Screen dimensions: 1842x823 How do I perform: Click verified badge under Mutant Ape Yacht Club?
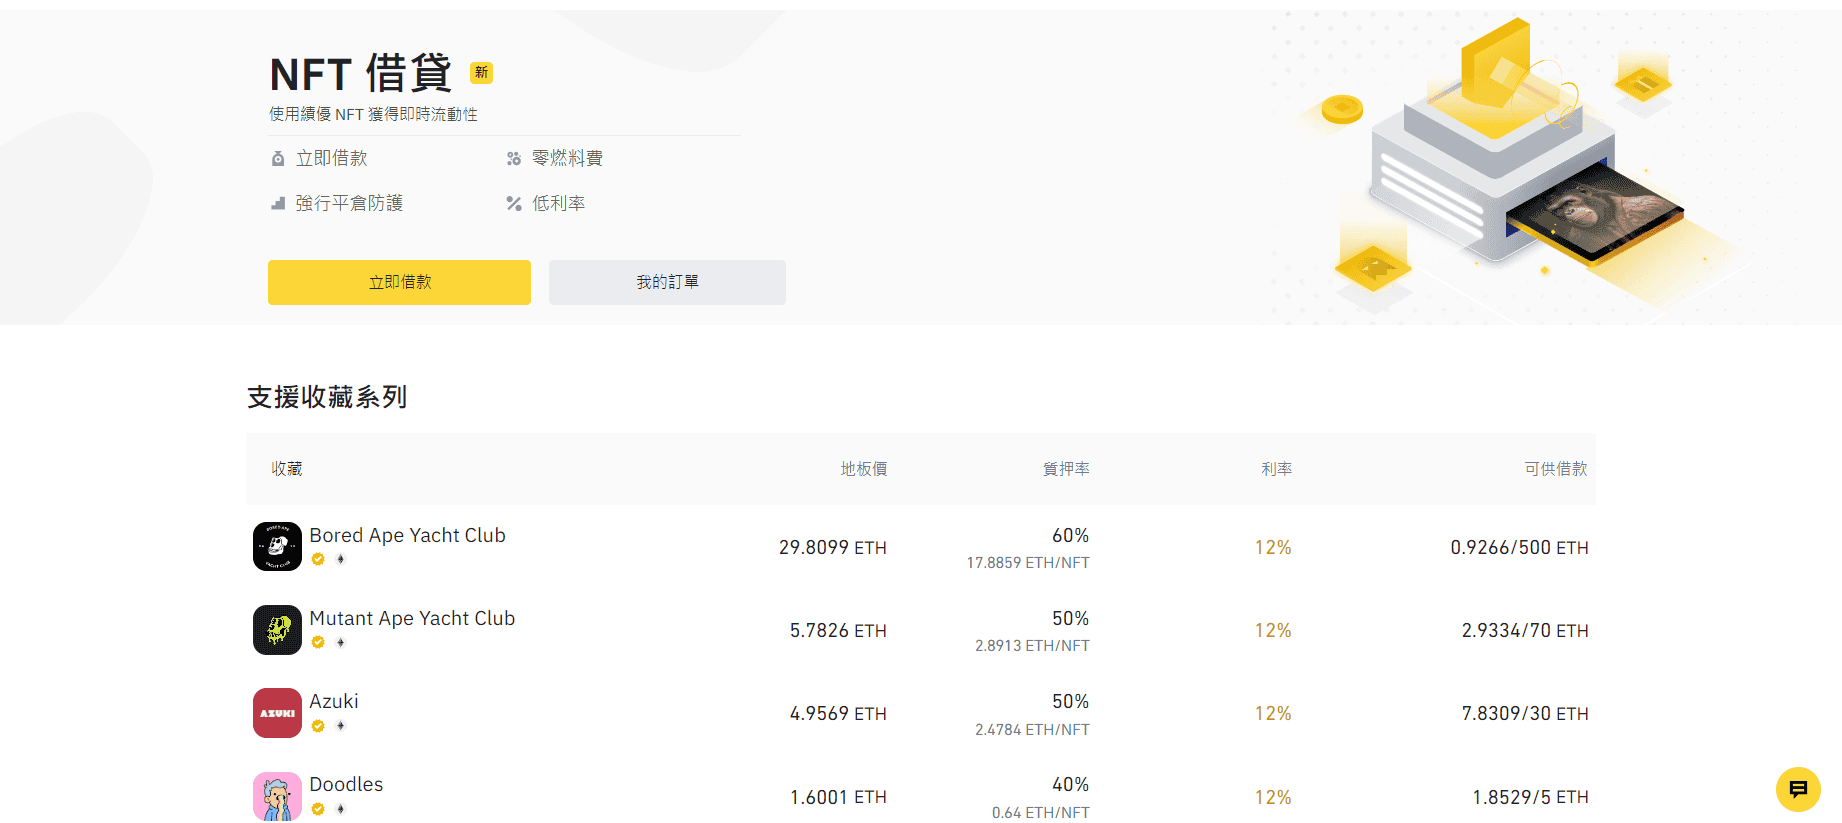coord(318,642)
